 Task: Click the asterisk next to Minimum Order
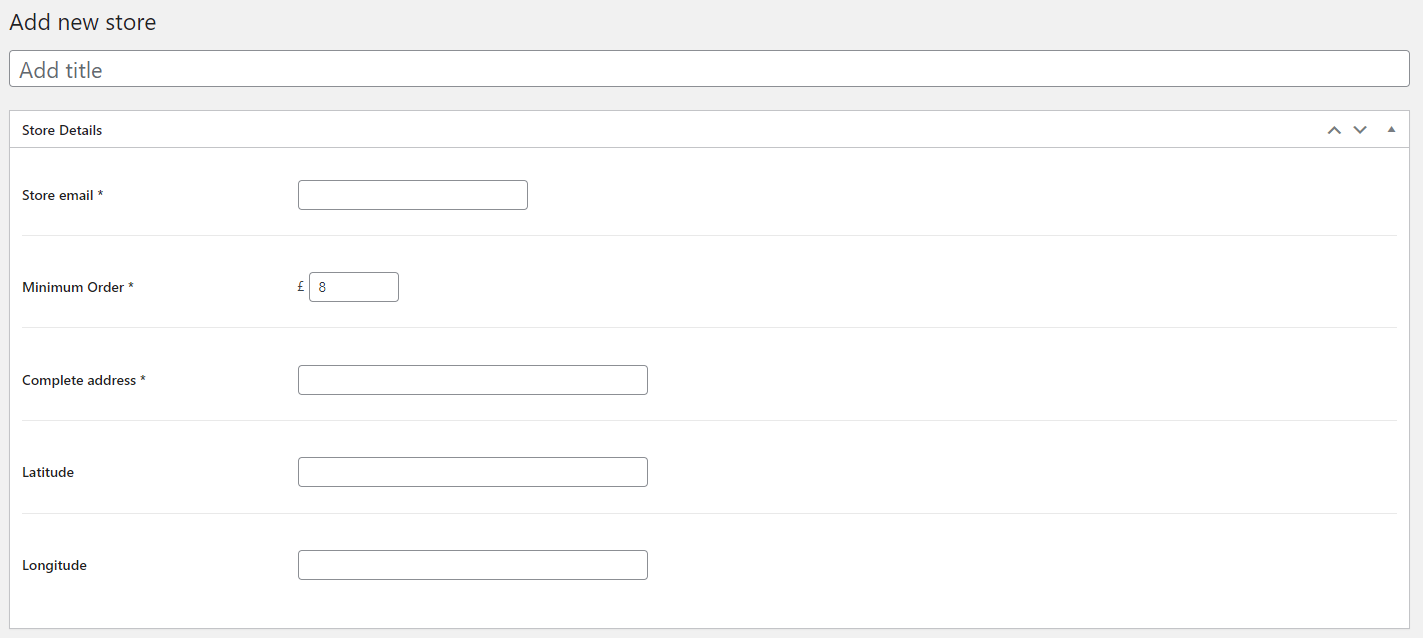click(x=131, y=286)
